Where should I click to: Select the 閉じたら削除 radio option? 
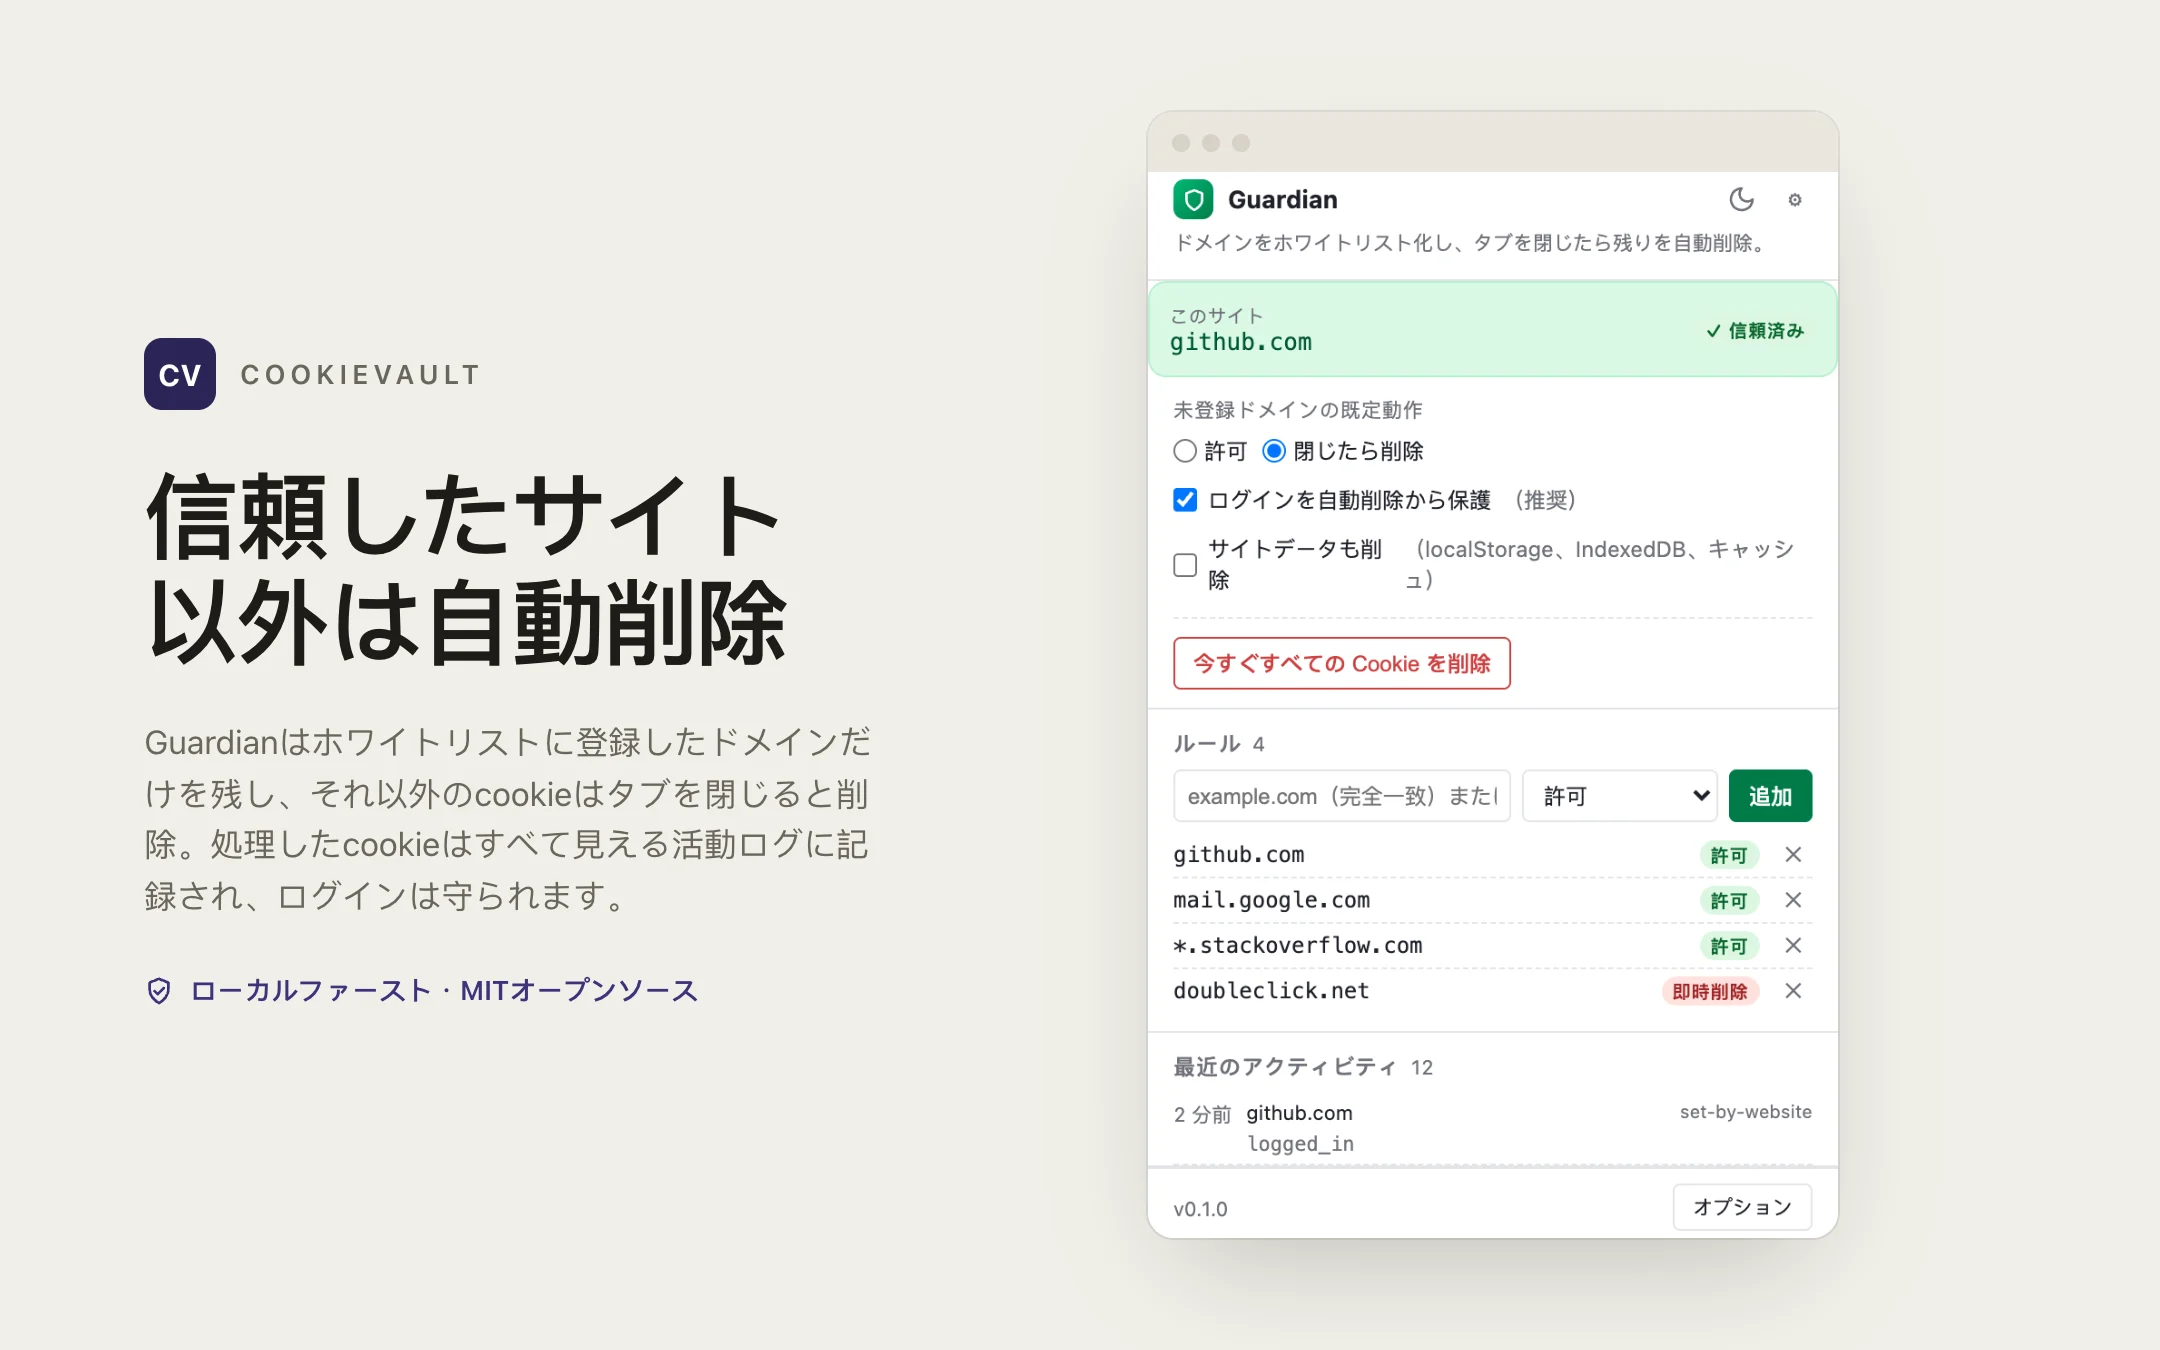tap(1274, 451)
